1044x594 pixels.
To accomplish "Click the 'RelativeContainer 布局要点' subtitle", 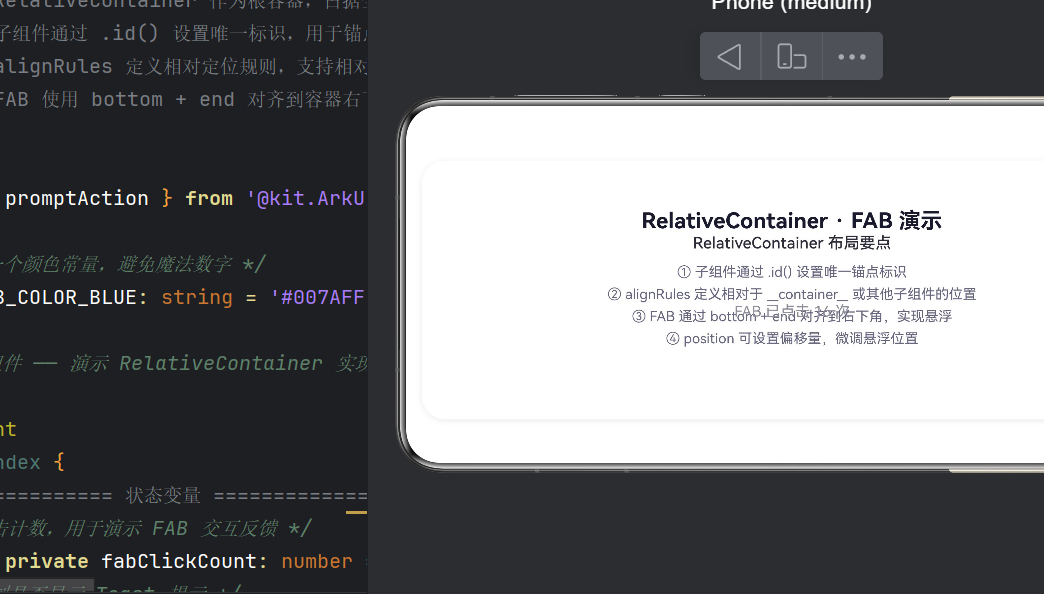I will pyautogui.click(x=791, y=243).
